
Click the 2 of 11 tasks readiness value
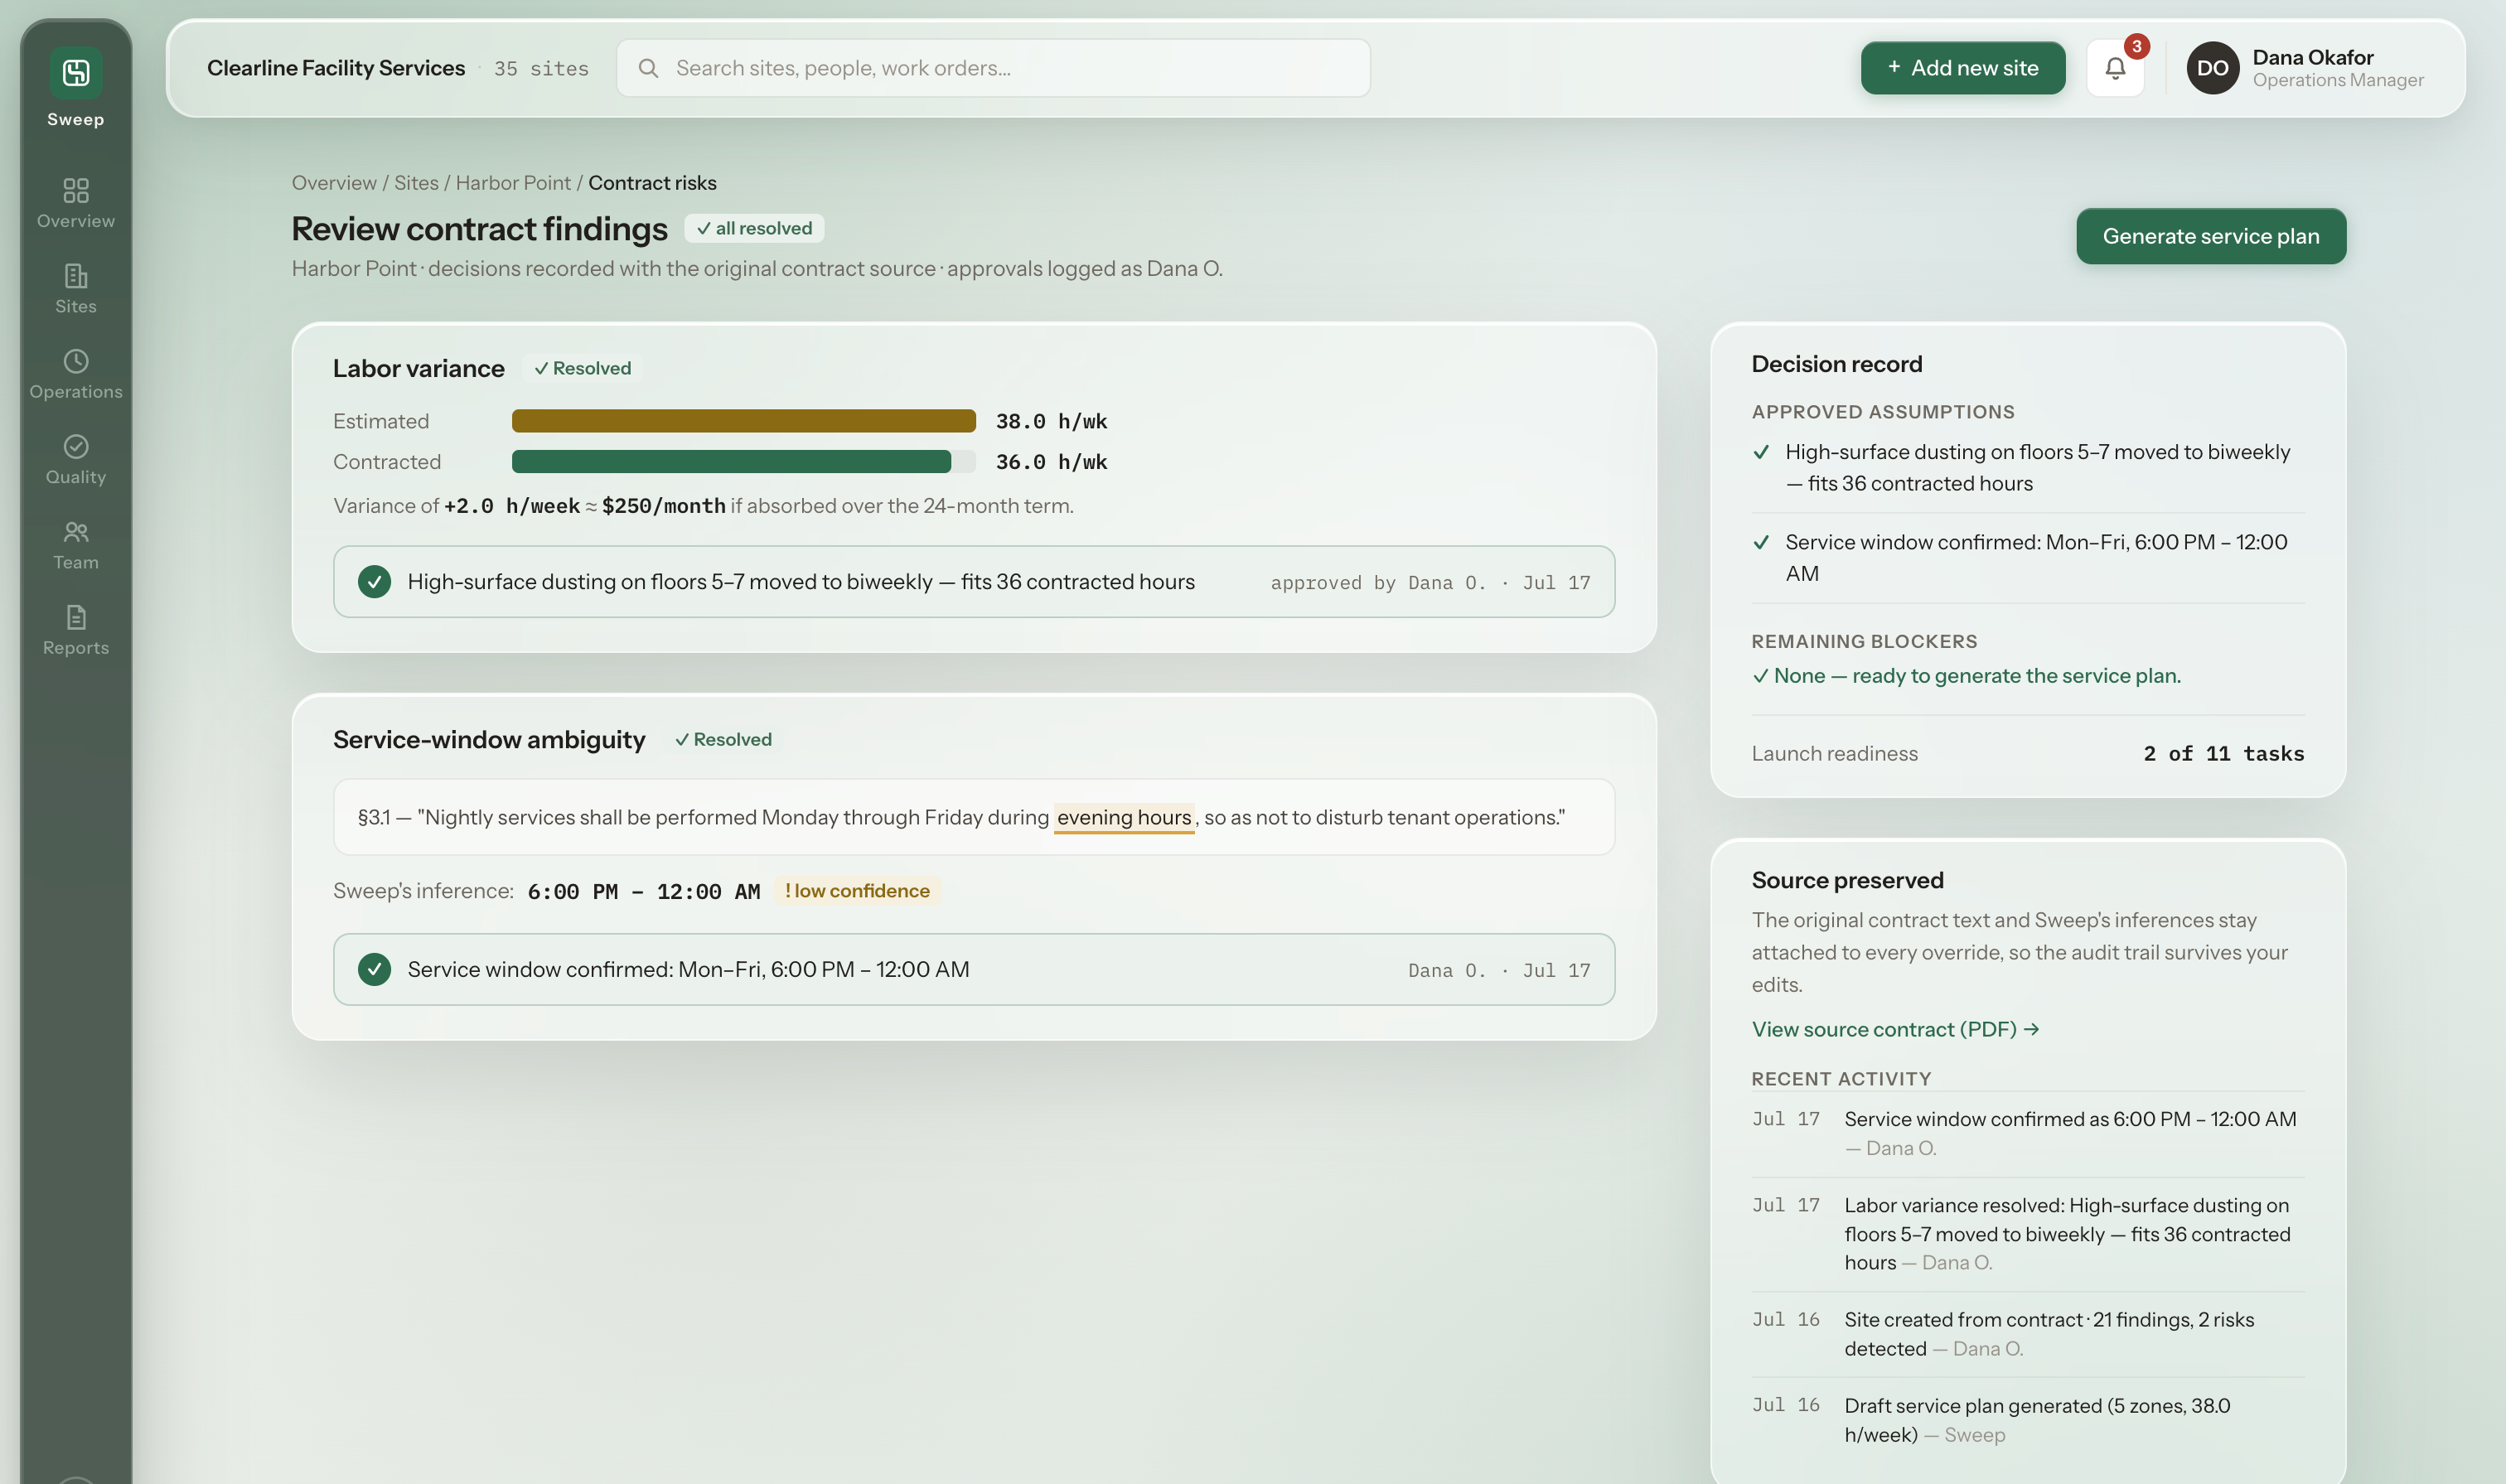tap(2223, 754)
